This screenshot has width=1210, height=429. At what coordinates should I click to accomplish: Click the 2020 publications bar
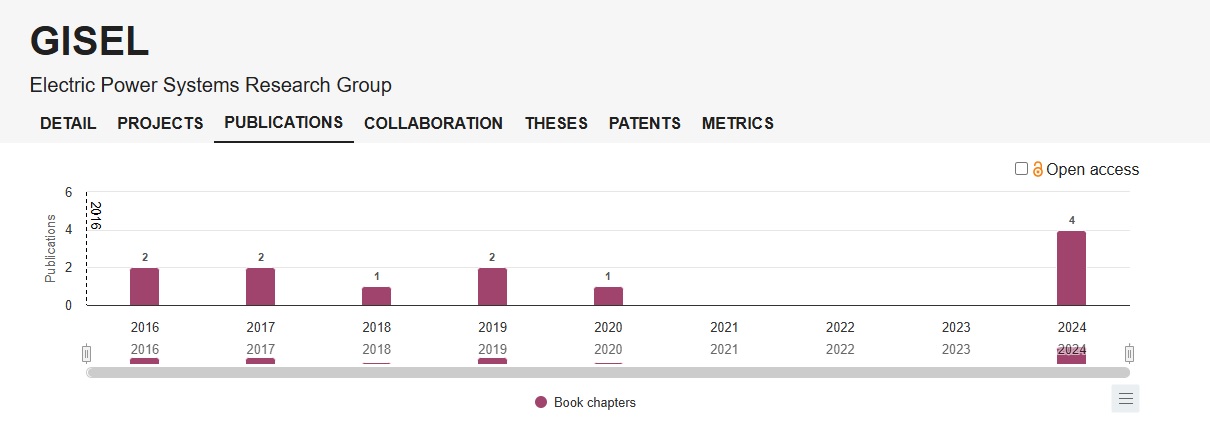click(x=608, y=296)
